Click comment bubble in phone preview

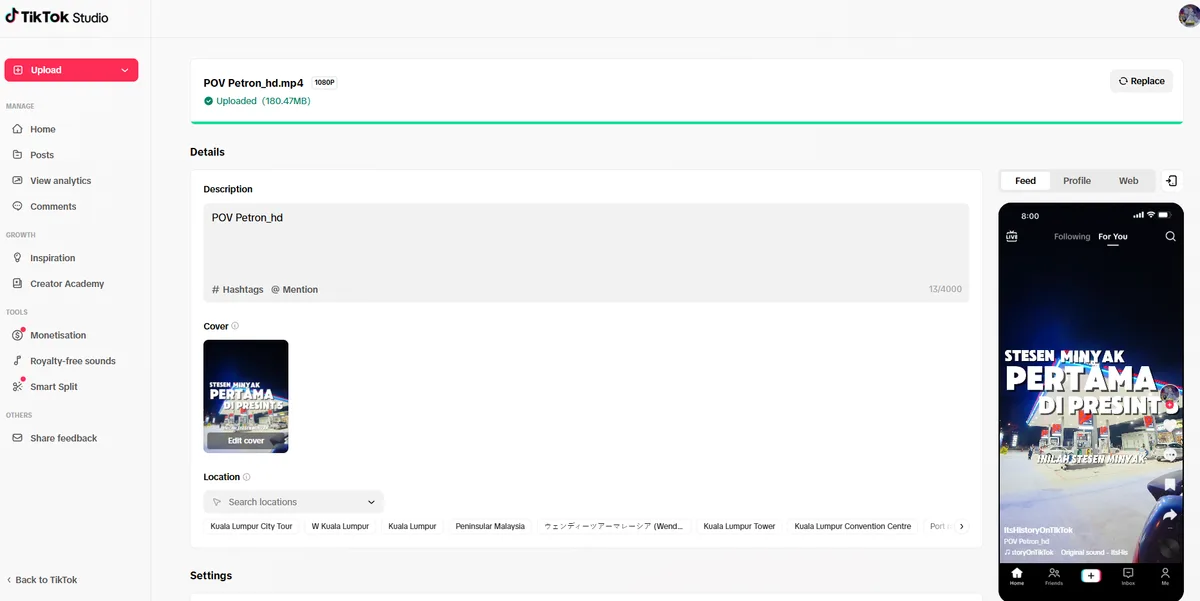click(x=1169, y=455)
